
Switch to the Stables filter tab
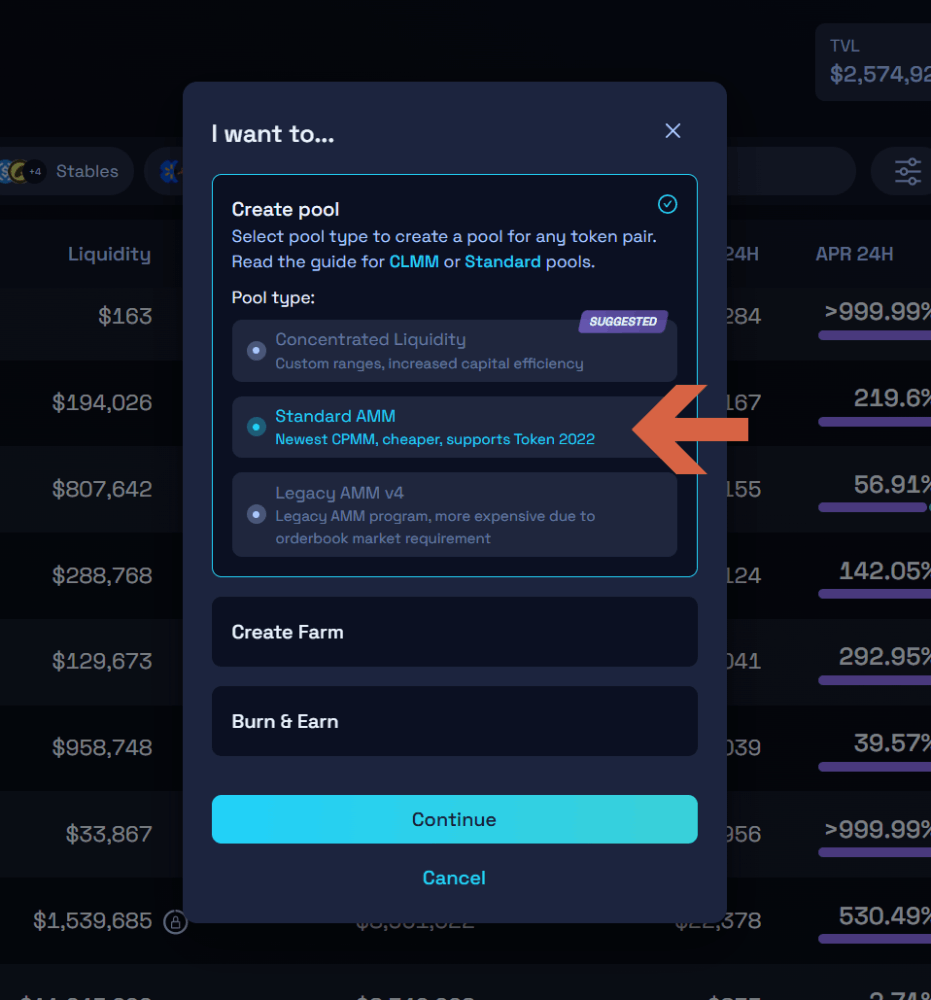(87, 172)
